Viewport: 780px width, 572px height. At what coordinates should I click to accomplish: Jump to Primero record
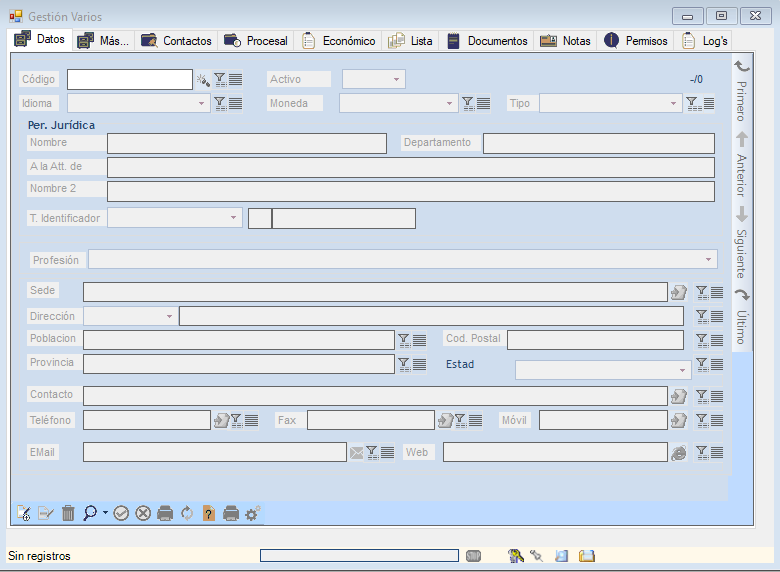click(741, 90)
